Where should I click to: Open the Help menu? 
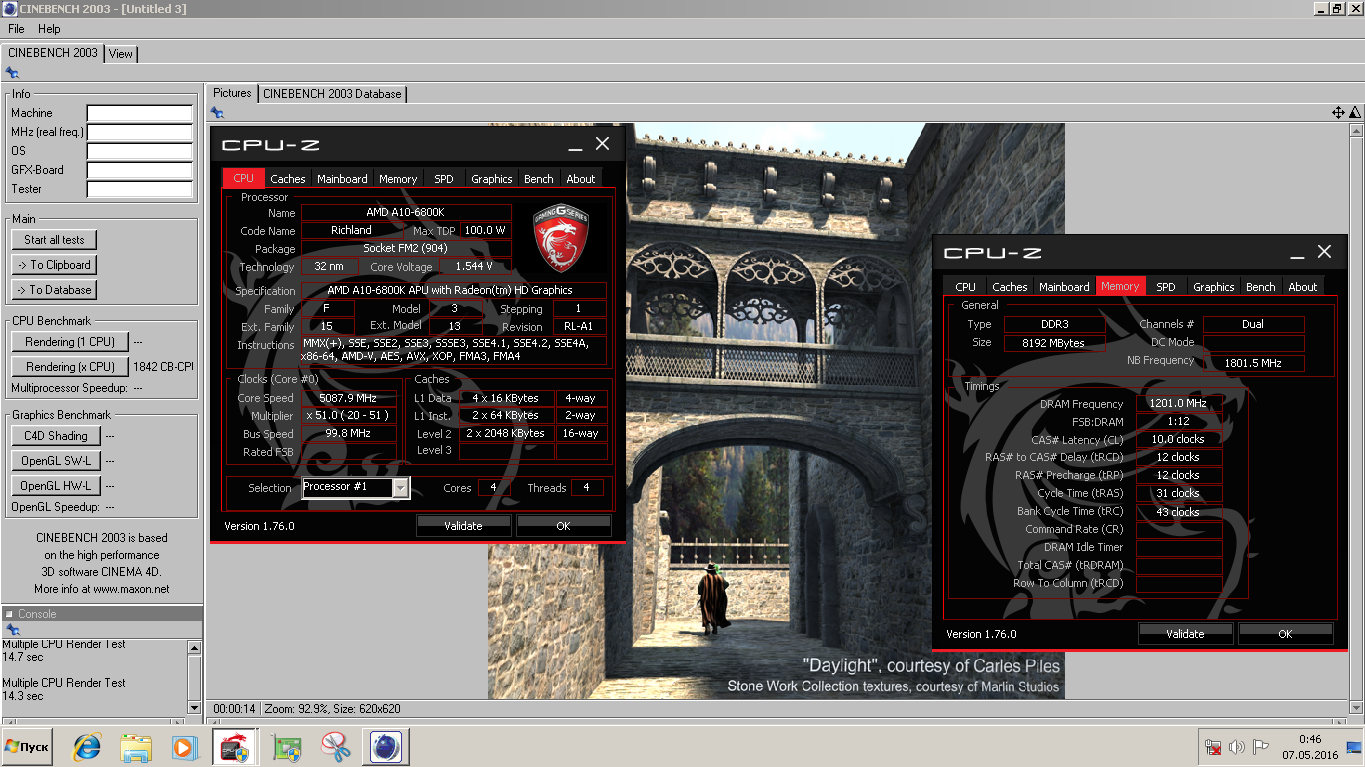pos(49,29)
